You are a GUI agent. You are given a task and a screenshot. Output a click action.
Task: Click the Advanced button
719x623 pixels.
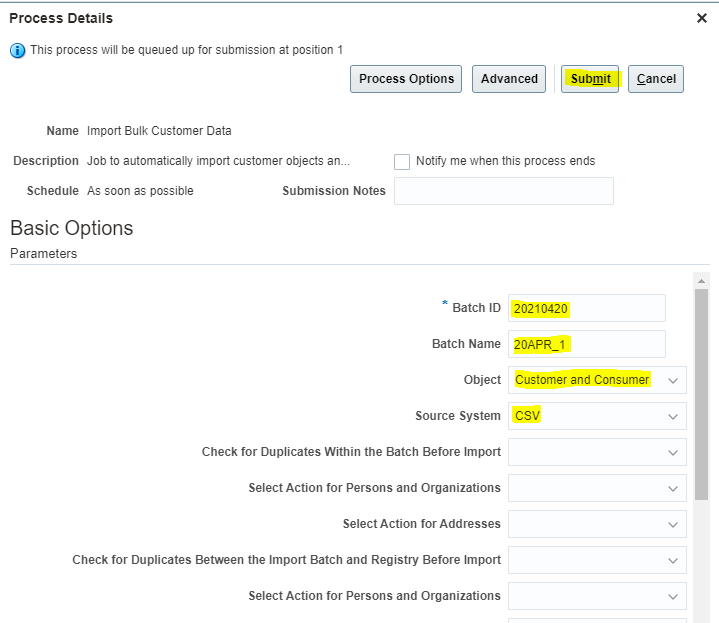click(x=509, y=79)
